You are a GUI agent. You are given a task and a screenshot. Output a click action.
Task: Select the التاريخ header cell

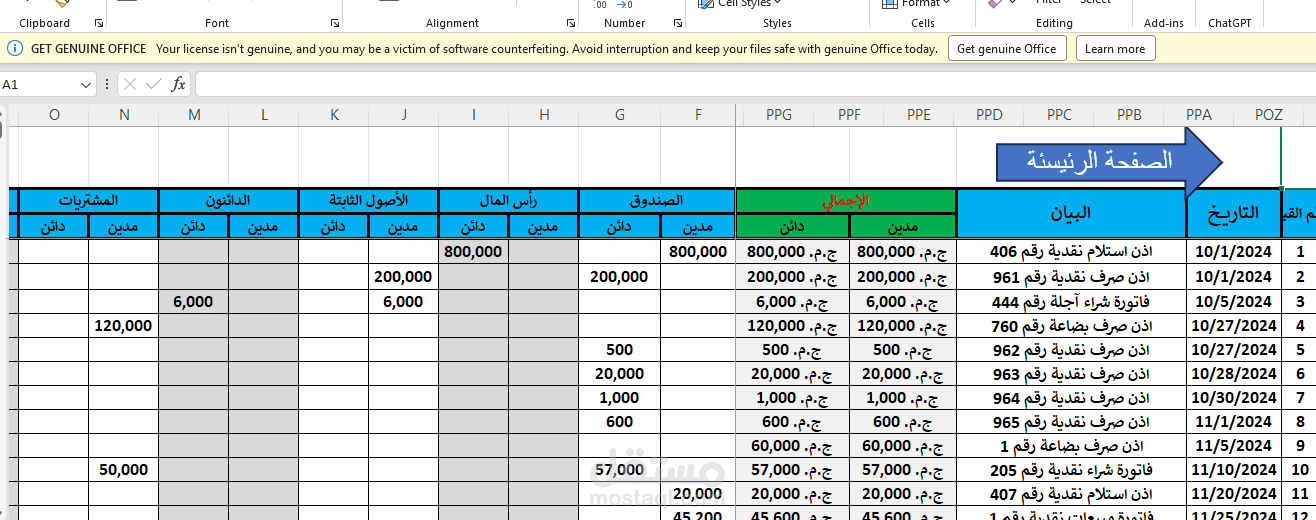[1234, 213]
